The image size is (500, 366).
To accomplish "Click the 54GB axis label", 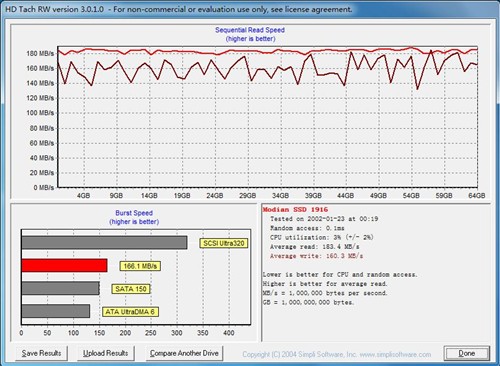I will pyautogui.click(x=411, y=196).
